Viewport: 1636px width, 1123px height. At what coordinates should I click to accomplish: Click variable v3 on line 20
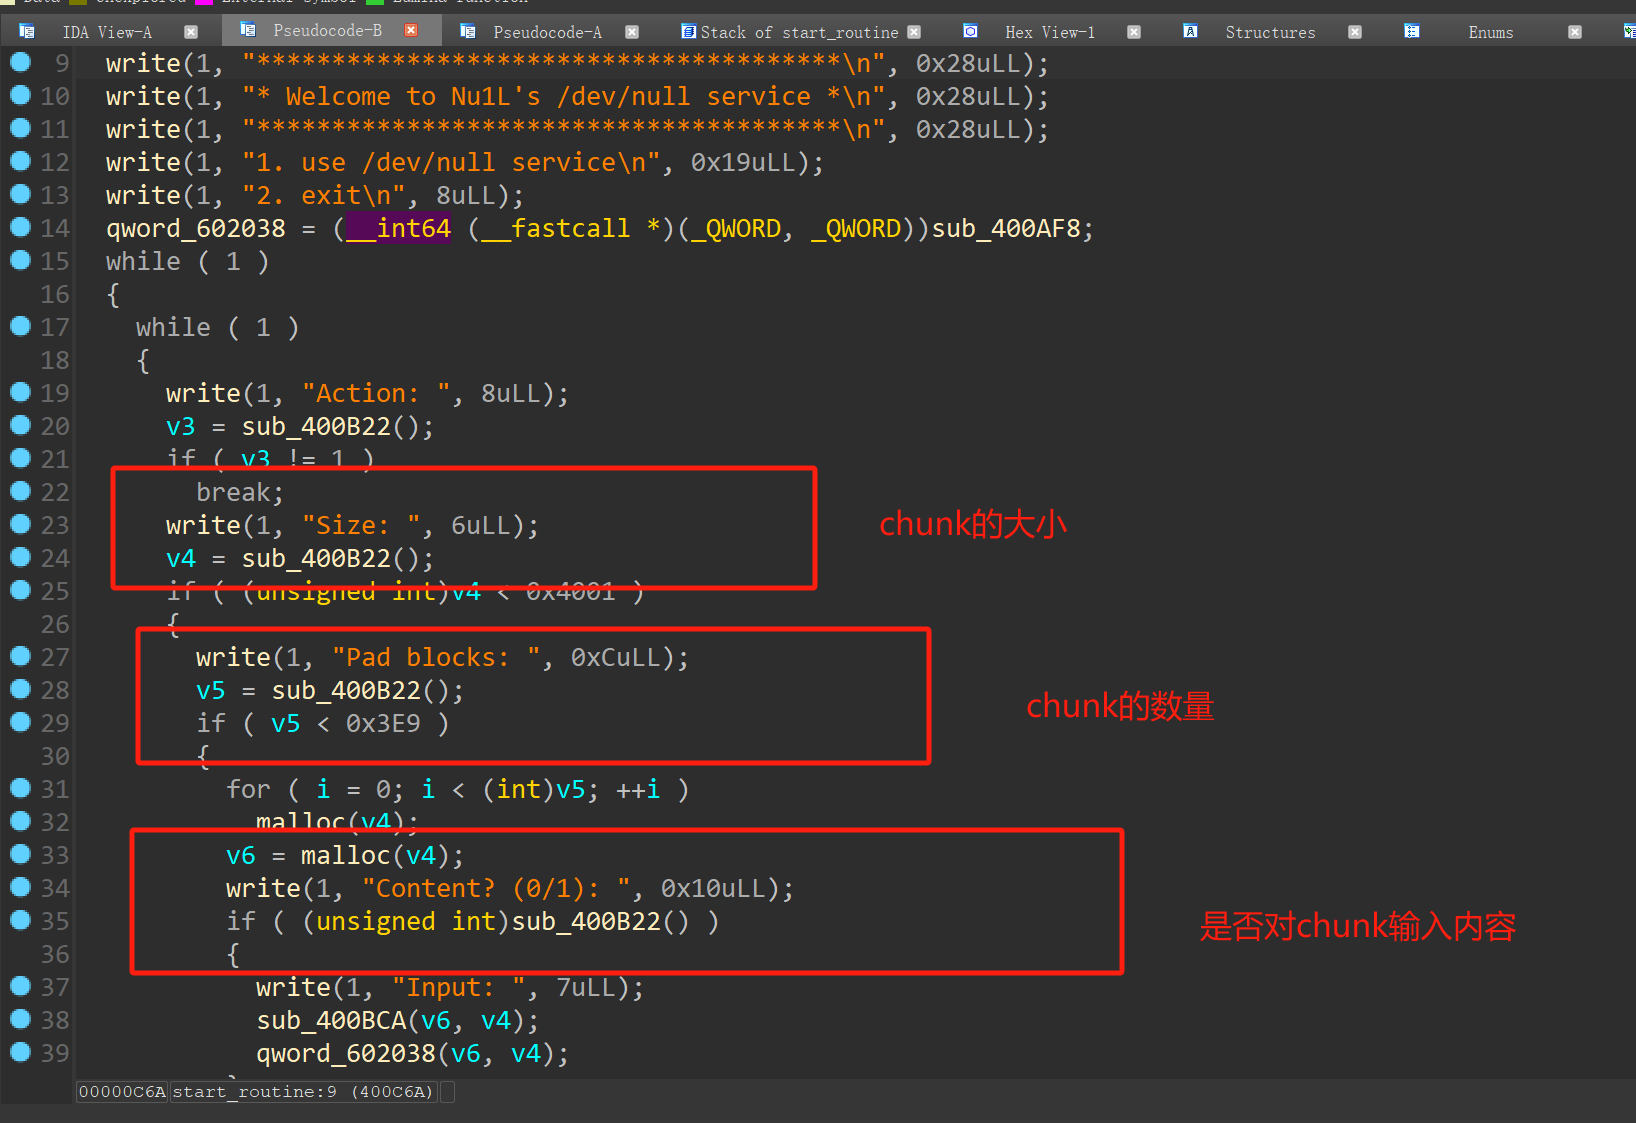pos(181,427)
